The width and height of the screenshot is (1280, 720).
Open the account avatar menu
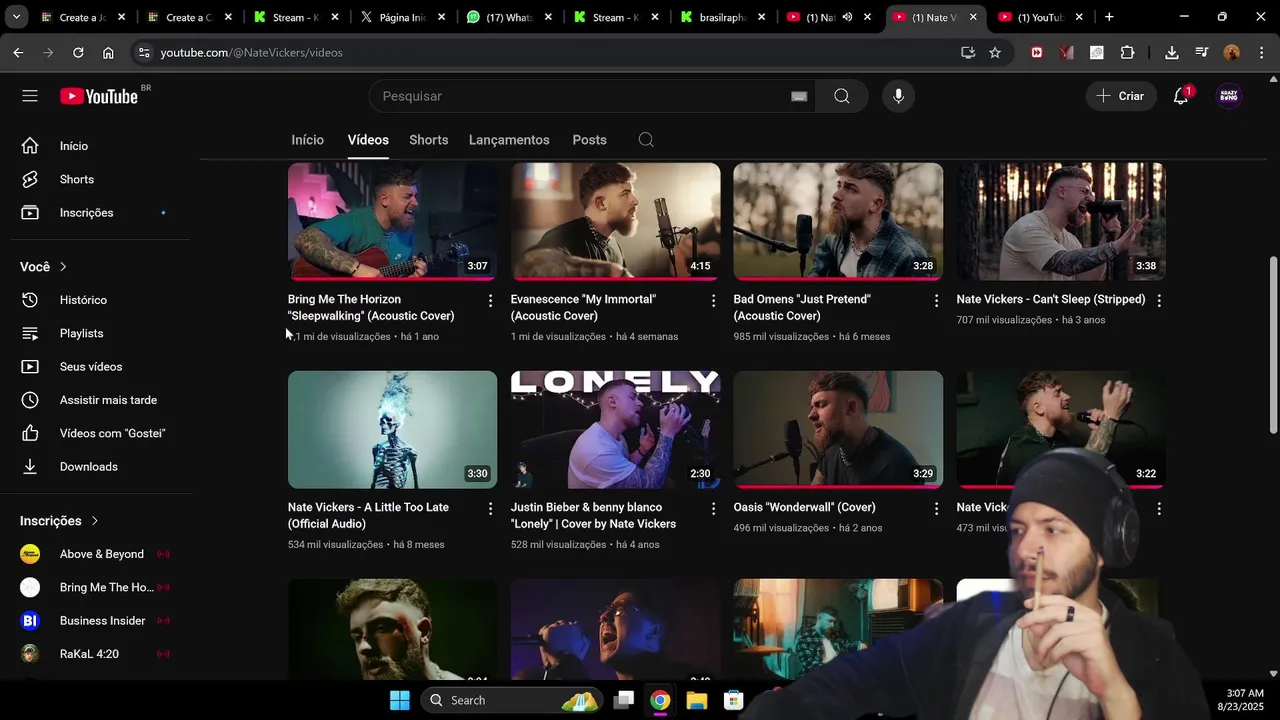(1229, 96)
